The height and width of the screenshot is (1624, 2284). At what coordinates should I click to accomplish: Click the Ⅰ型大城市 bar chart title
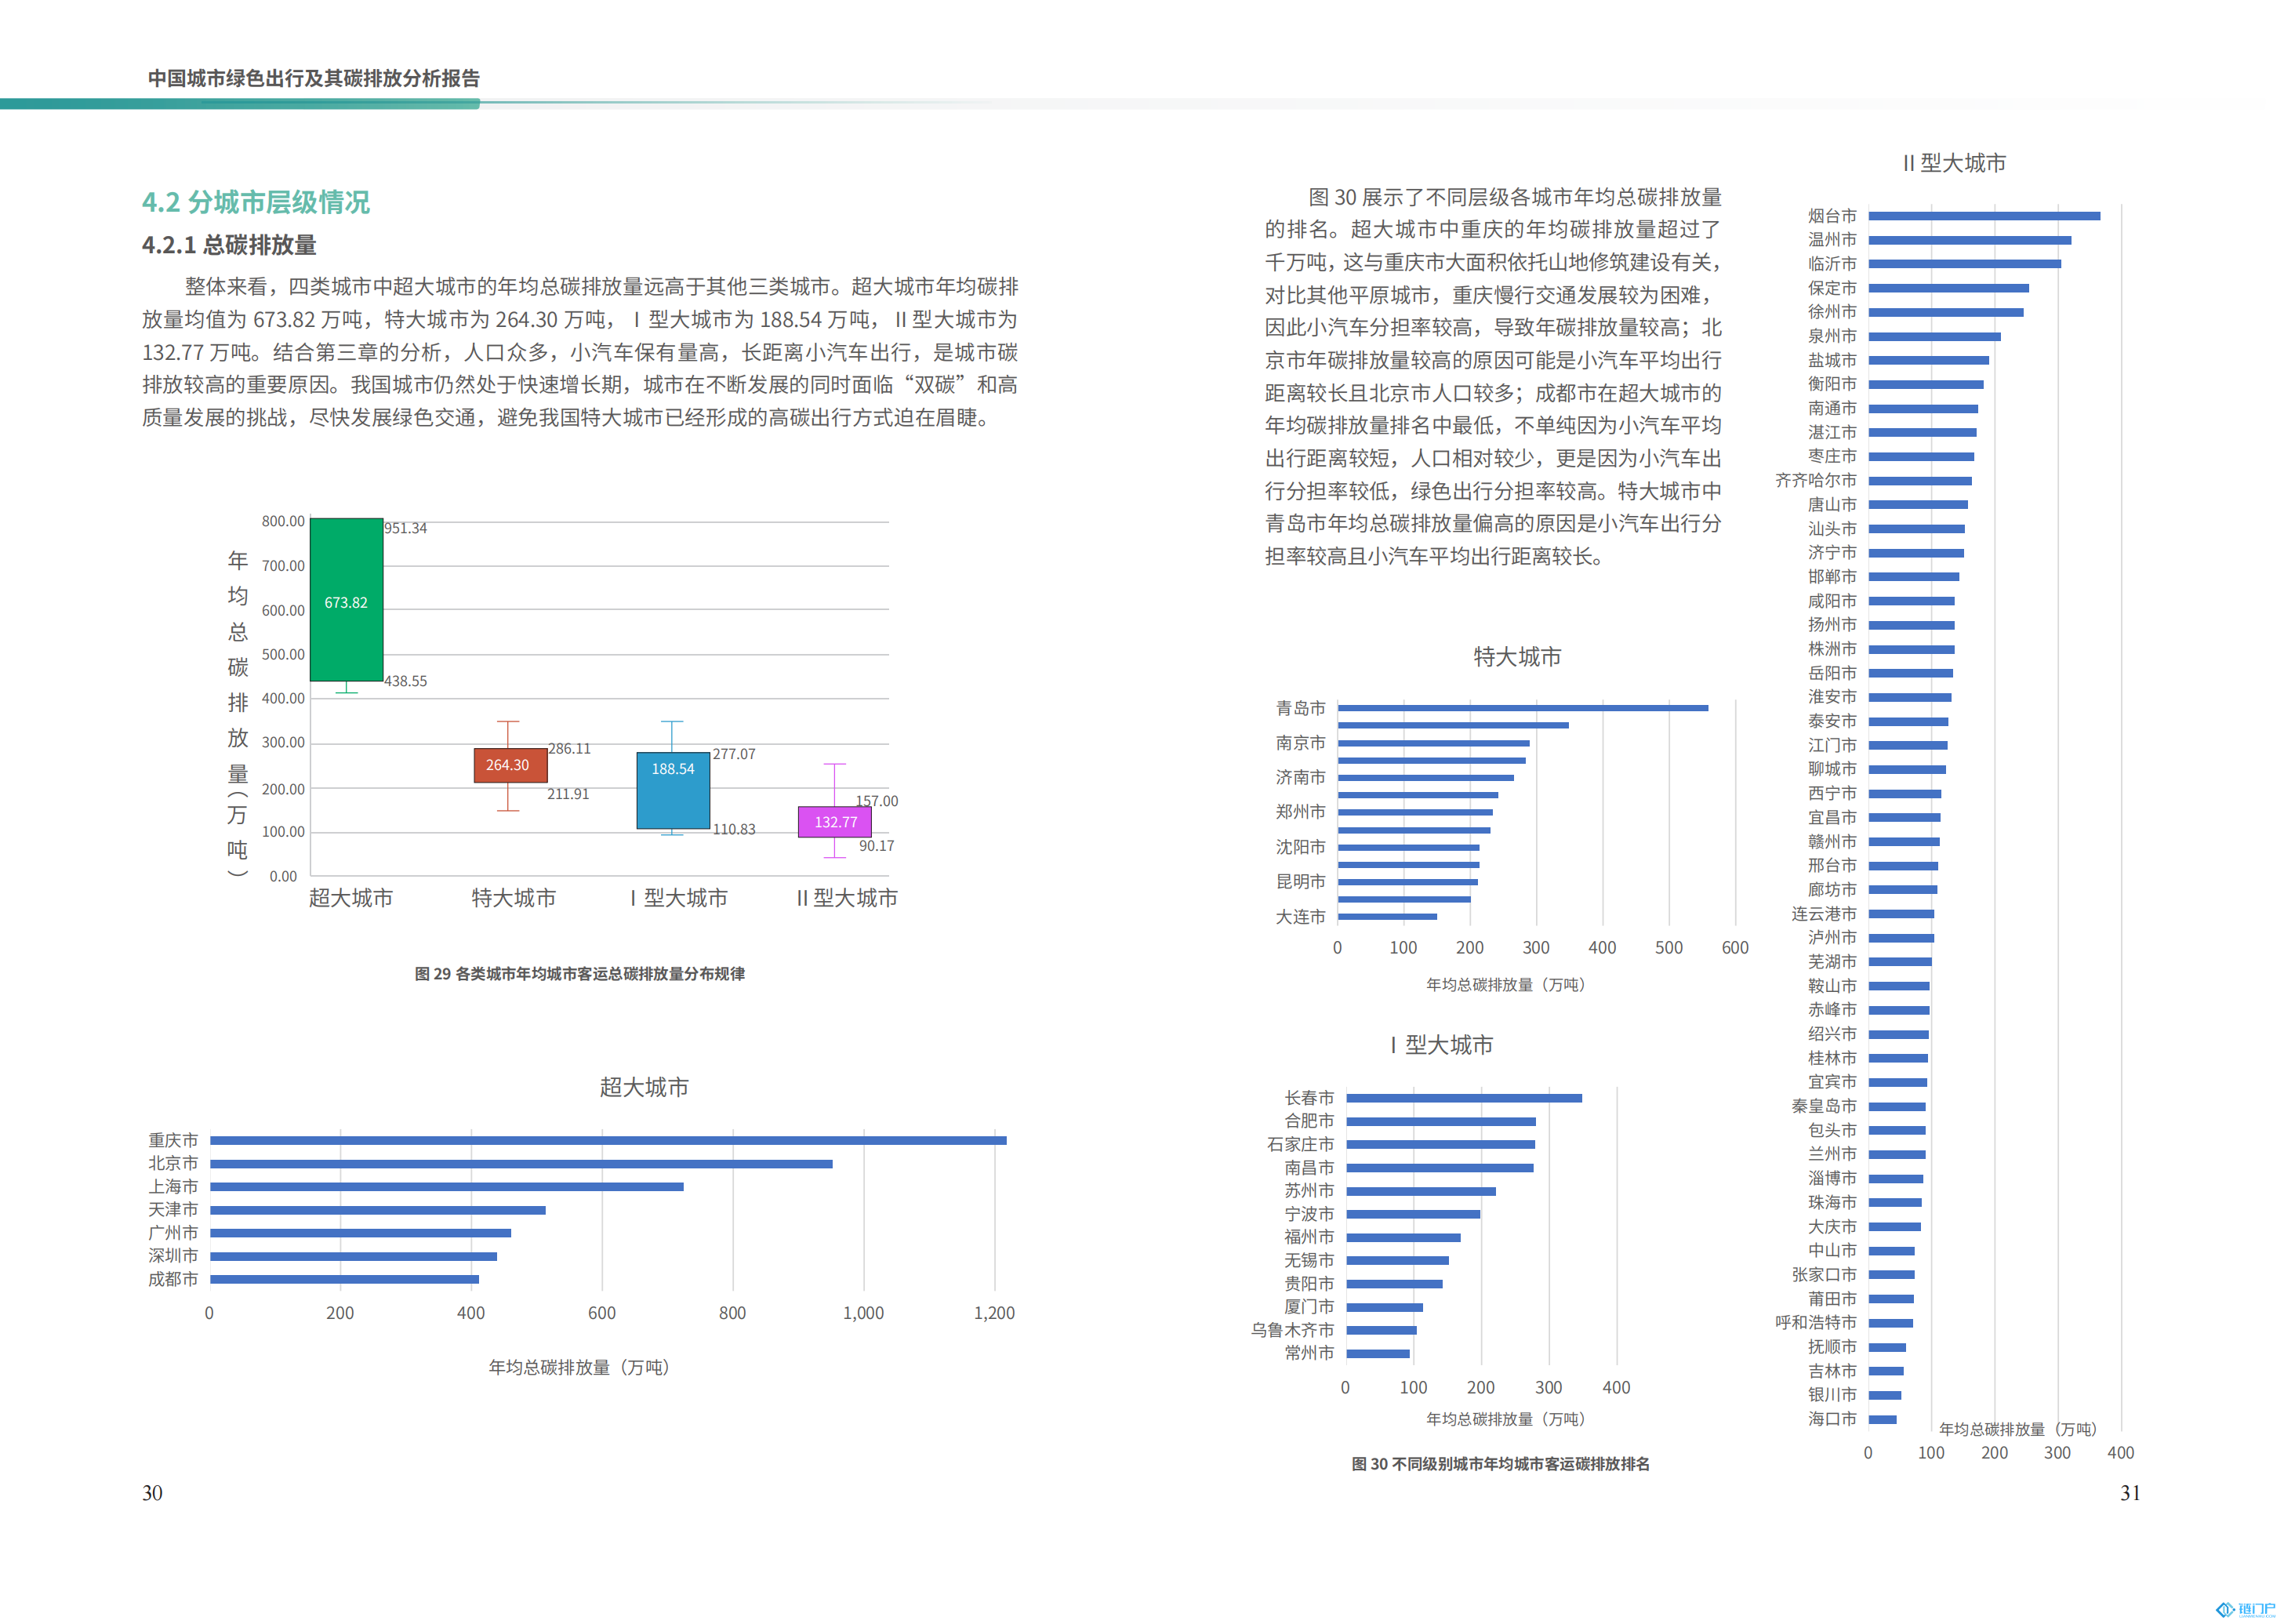click(x=1442, y=1045)
